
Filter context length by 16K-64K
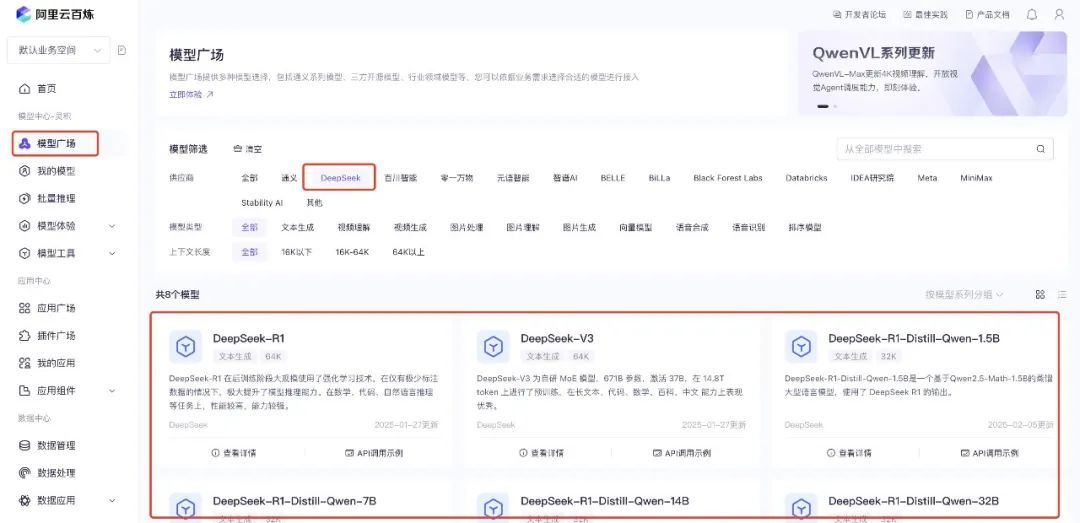click(x=352, y=252)
